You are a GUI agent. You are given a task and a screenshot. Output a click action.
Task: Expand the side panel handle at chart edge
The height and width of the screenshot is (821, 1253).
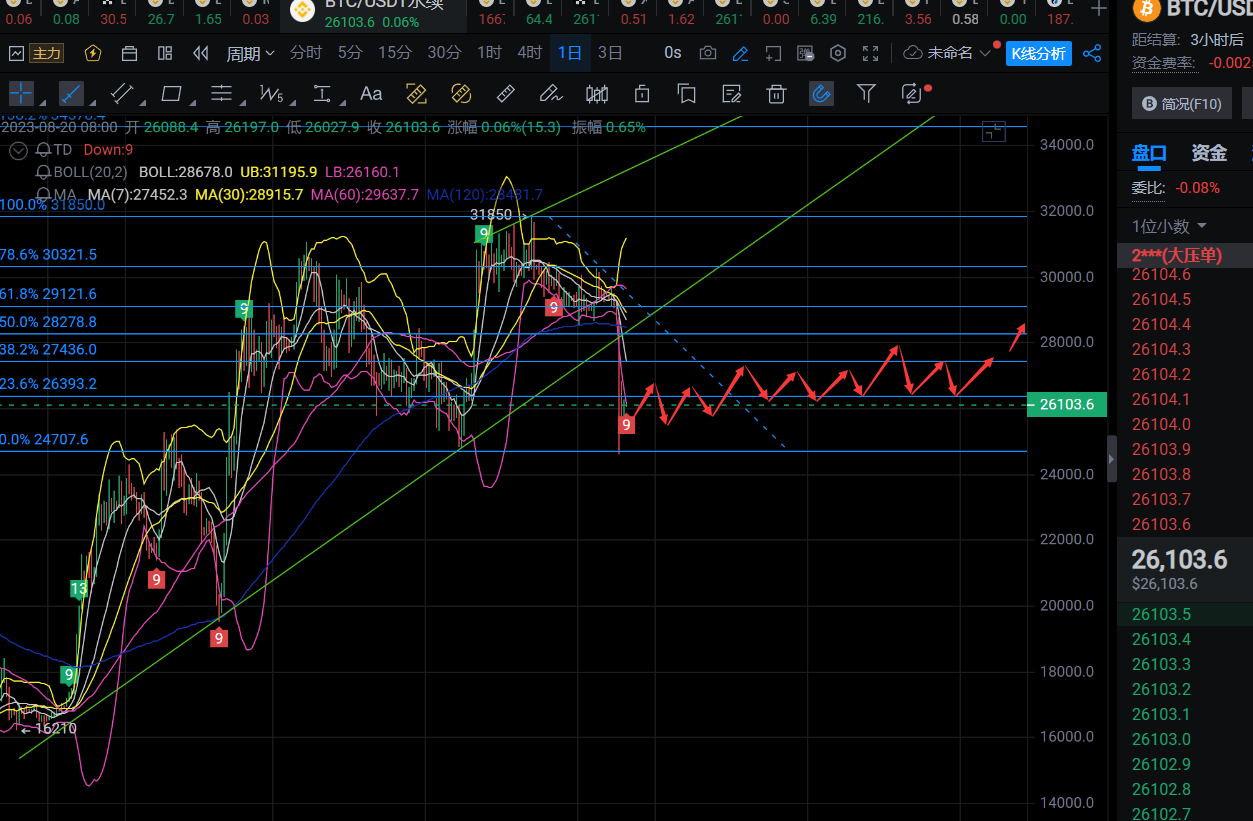pos(1112,459)
